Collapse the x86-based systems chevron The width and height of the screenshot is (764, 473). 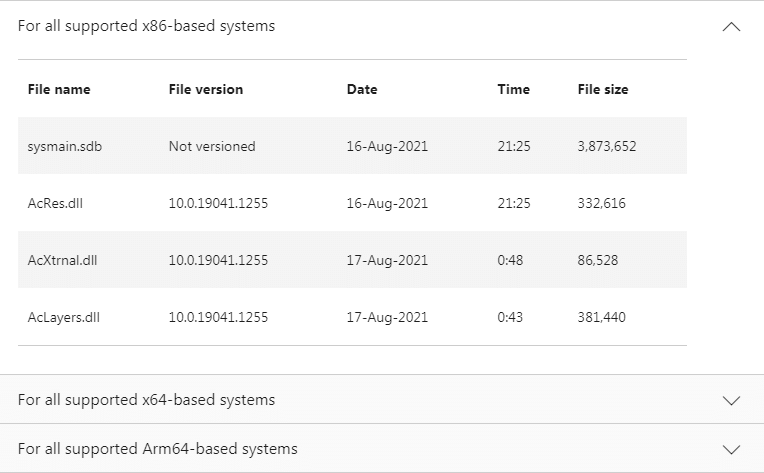pyautogui.click(x=731, y=26)
